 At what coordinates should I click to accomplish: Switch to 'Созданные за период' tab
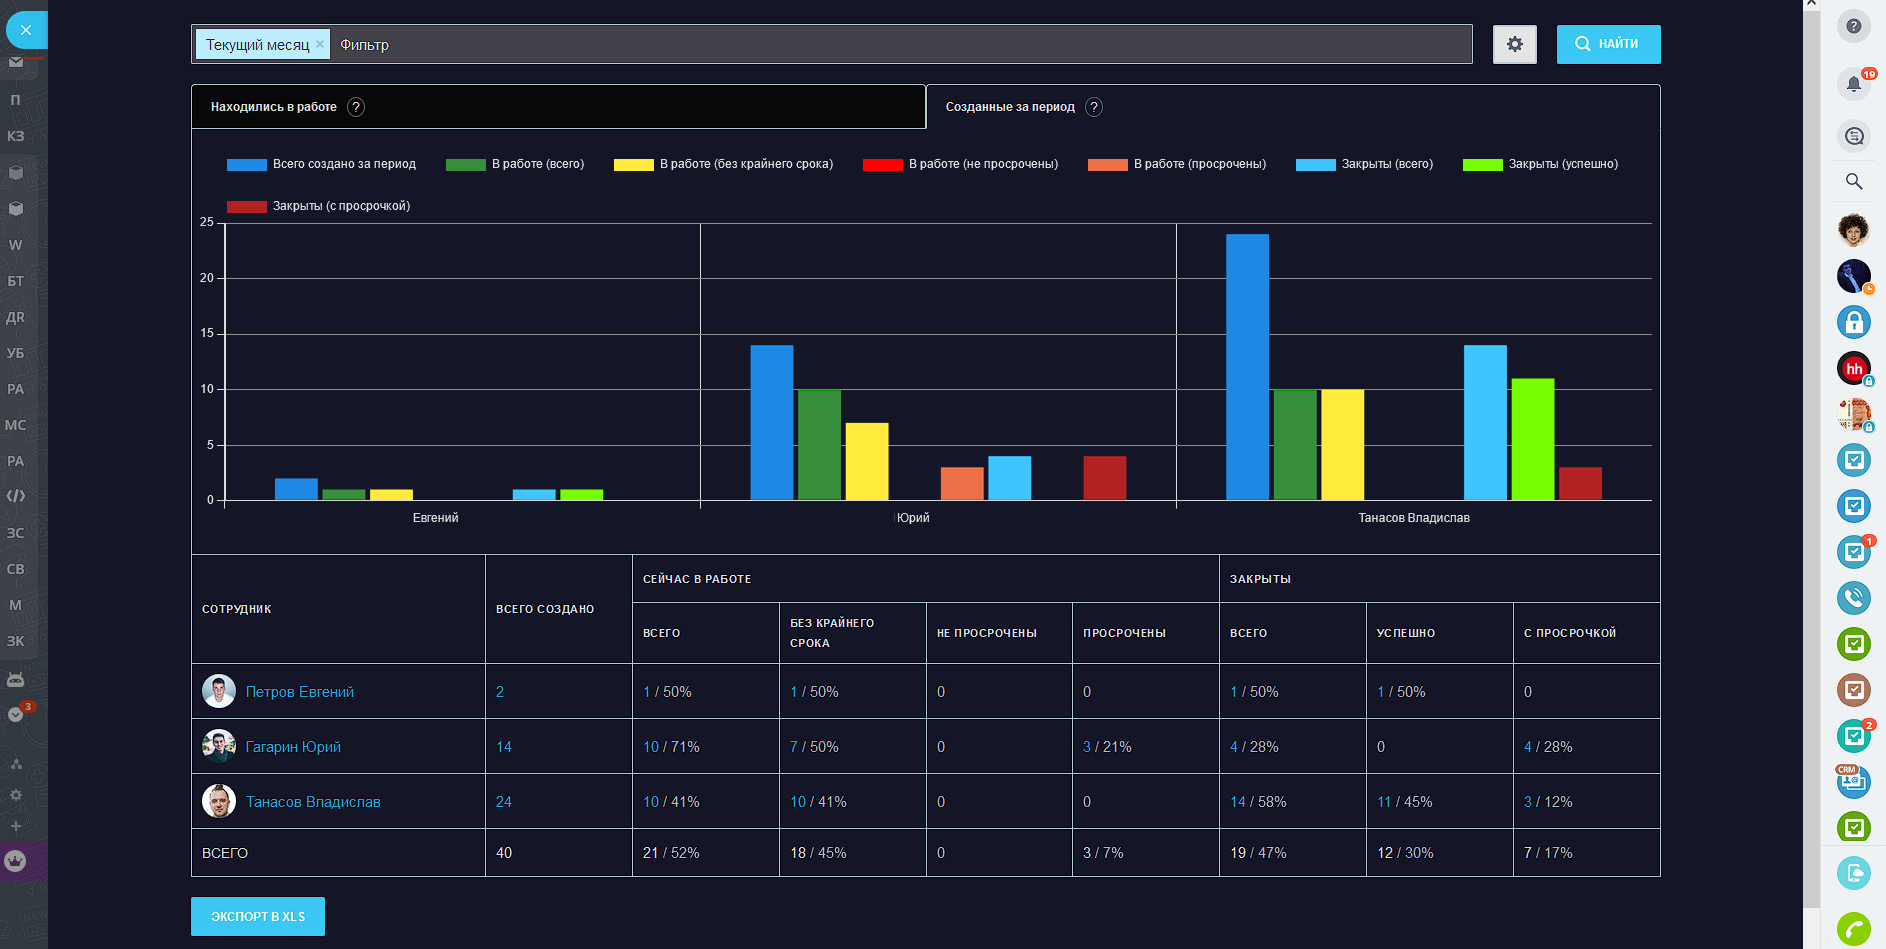pos(1010,107)
